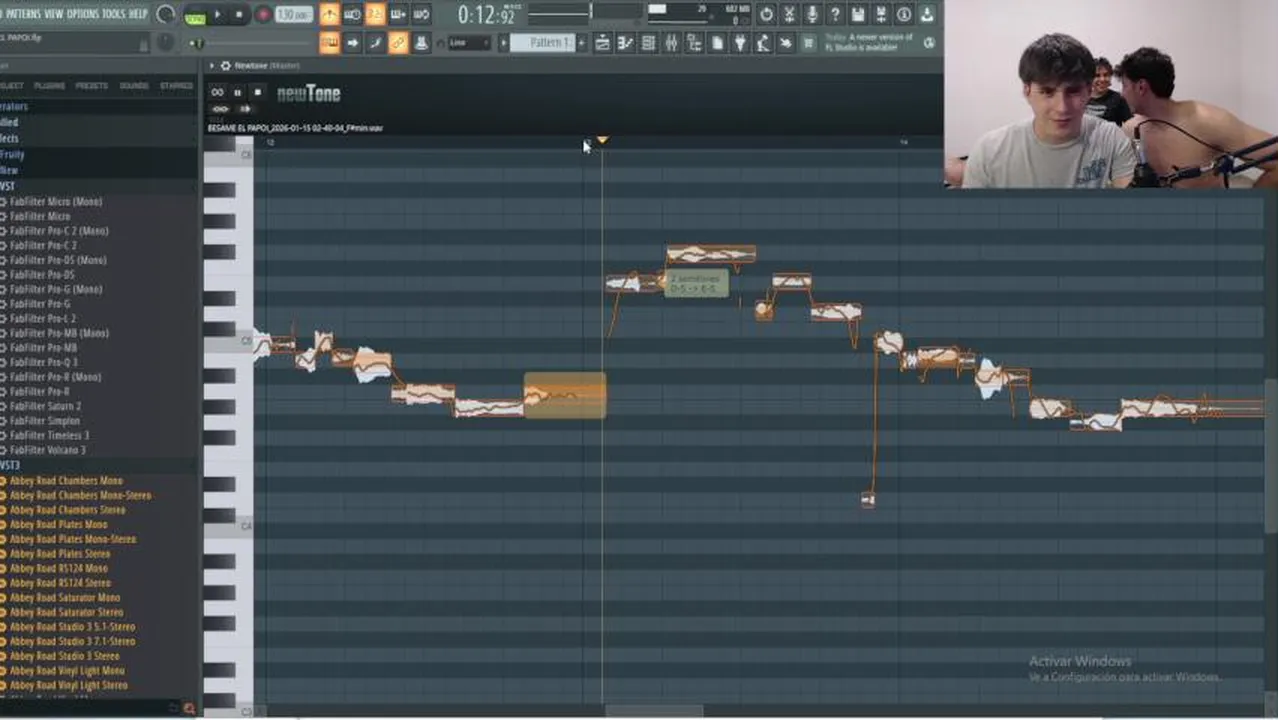This screenshot has height=720, width=1278.
Task: Open the plugin picker plug icon
Action: tap(740, 43)
